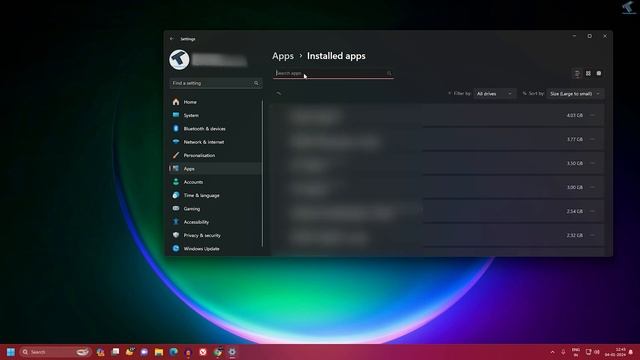Click the microphone tray icon
Viewport: 640px width, 360px height.
pos(563,352)
